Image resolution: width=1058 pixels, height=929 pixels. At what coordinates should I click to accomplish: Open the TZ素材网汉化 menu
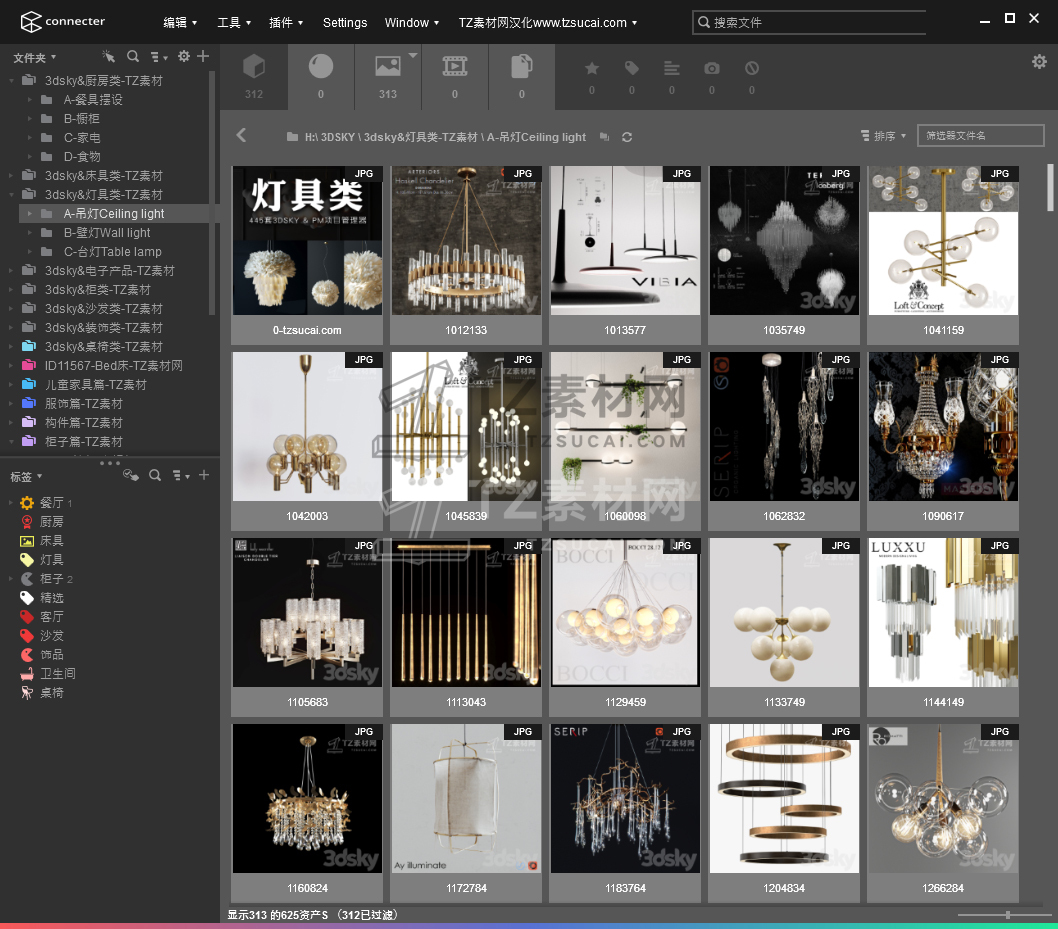(x=548, y=22)
